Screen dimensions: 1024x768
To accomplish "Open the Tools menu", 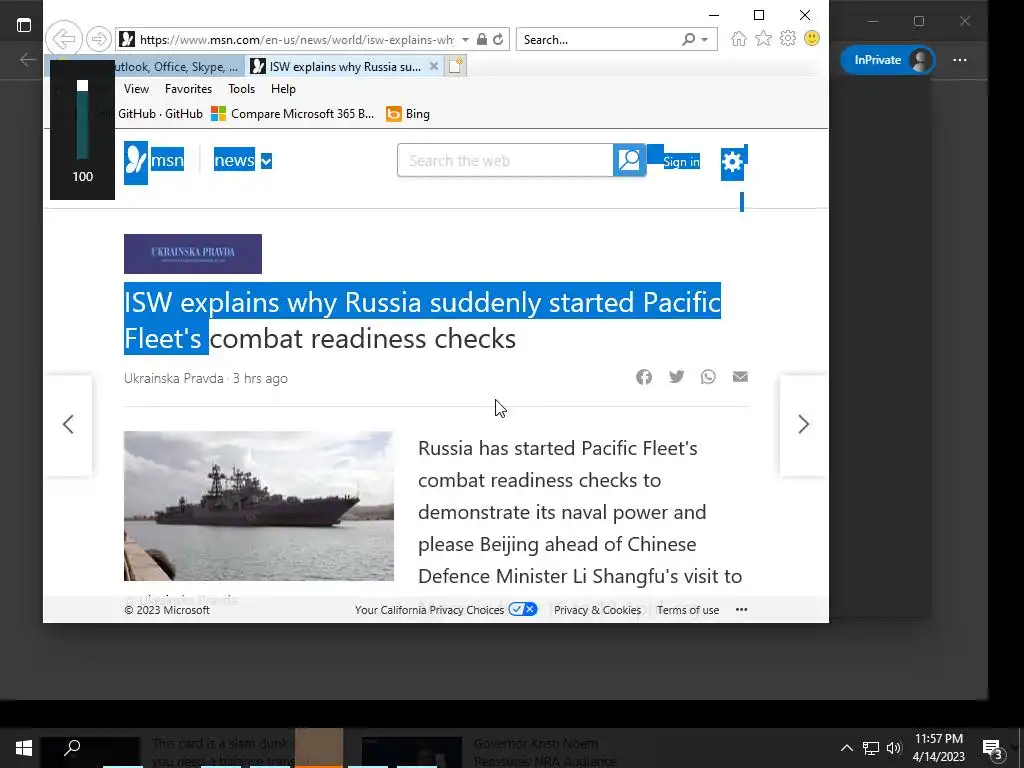I will click(241, 89).
